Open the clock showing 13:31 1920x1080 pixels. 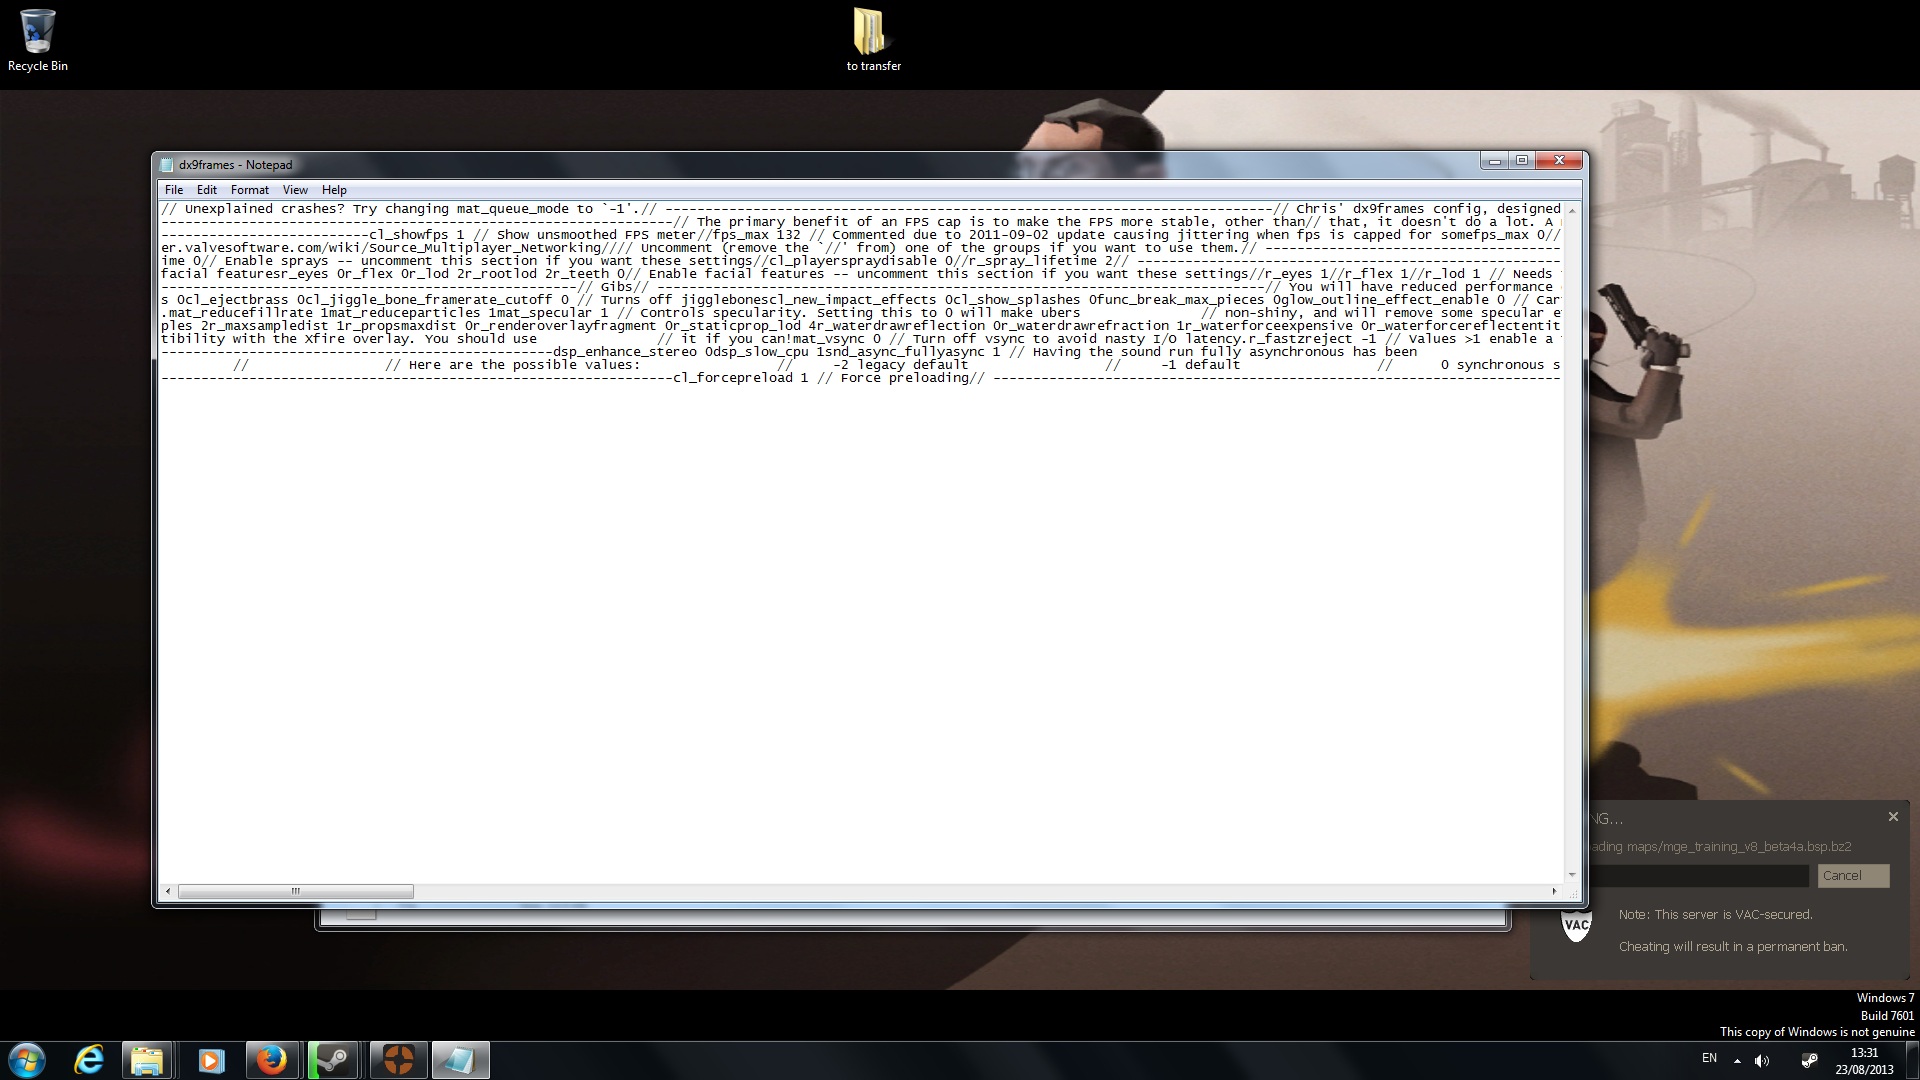tap(1864, 1061)
